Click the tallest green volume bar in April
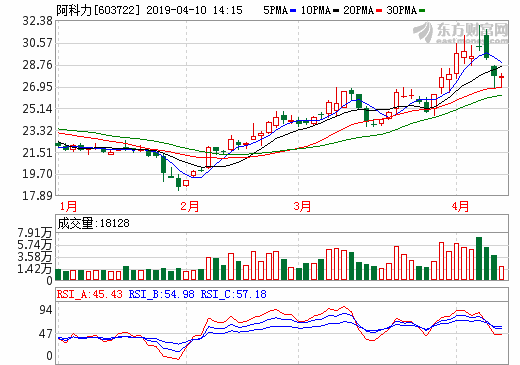This screenshot has width=520, height=365. (x=479, y=258)
